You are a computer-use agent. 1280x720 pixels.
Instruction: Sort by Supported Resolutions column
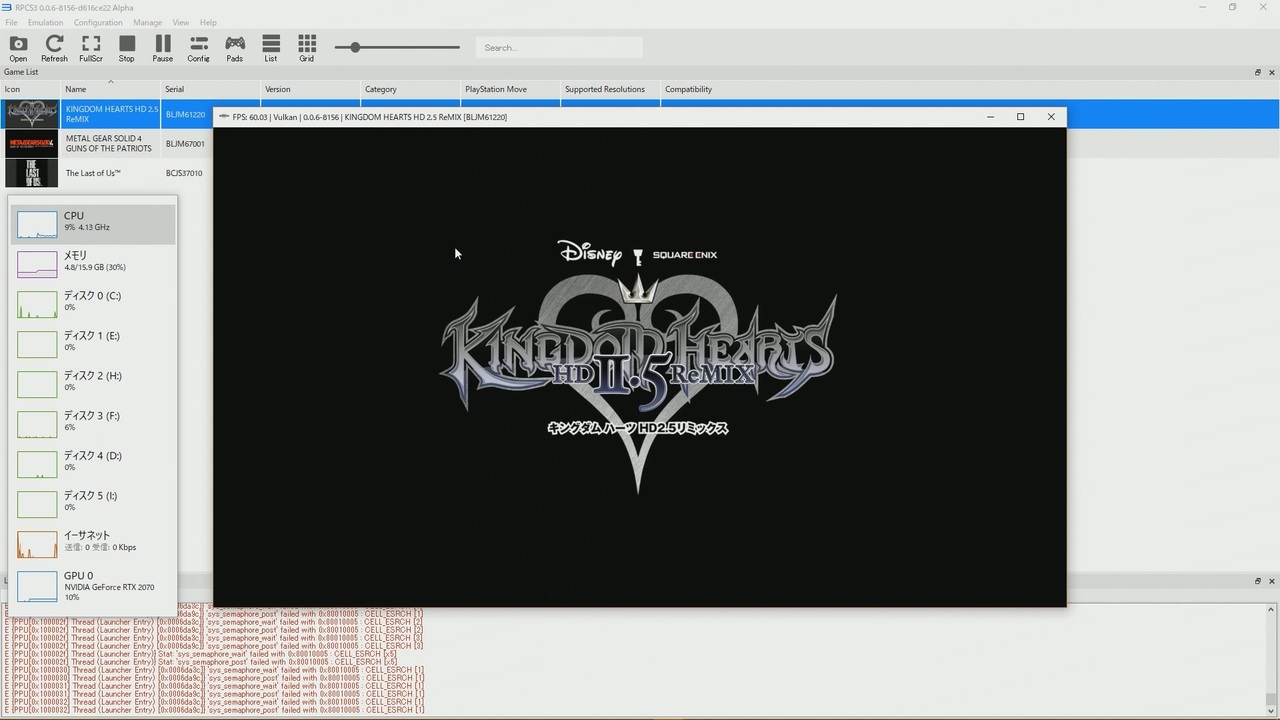pyautogui.click(x=610, y=89)
